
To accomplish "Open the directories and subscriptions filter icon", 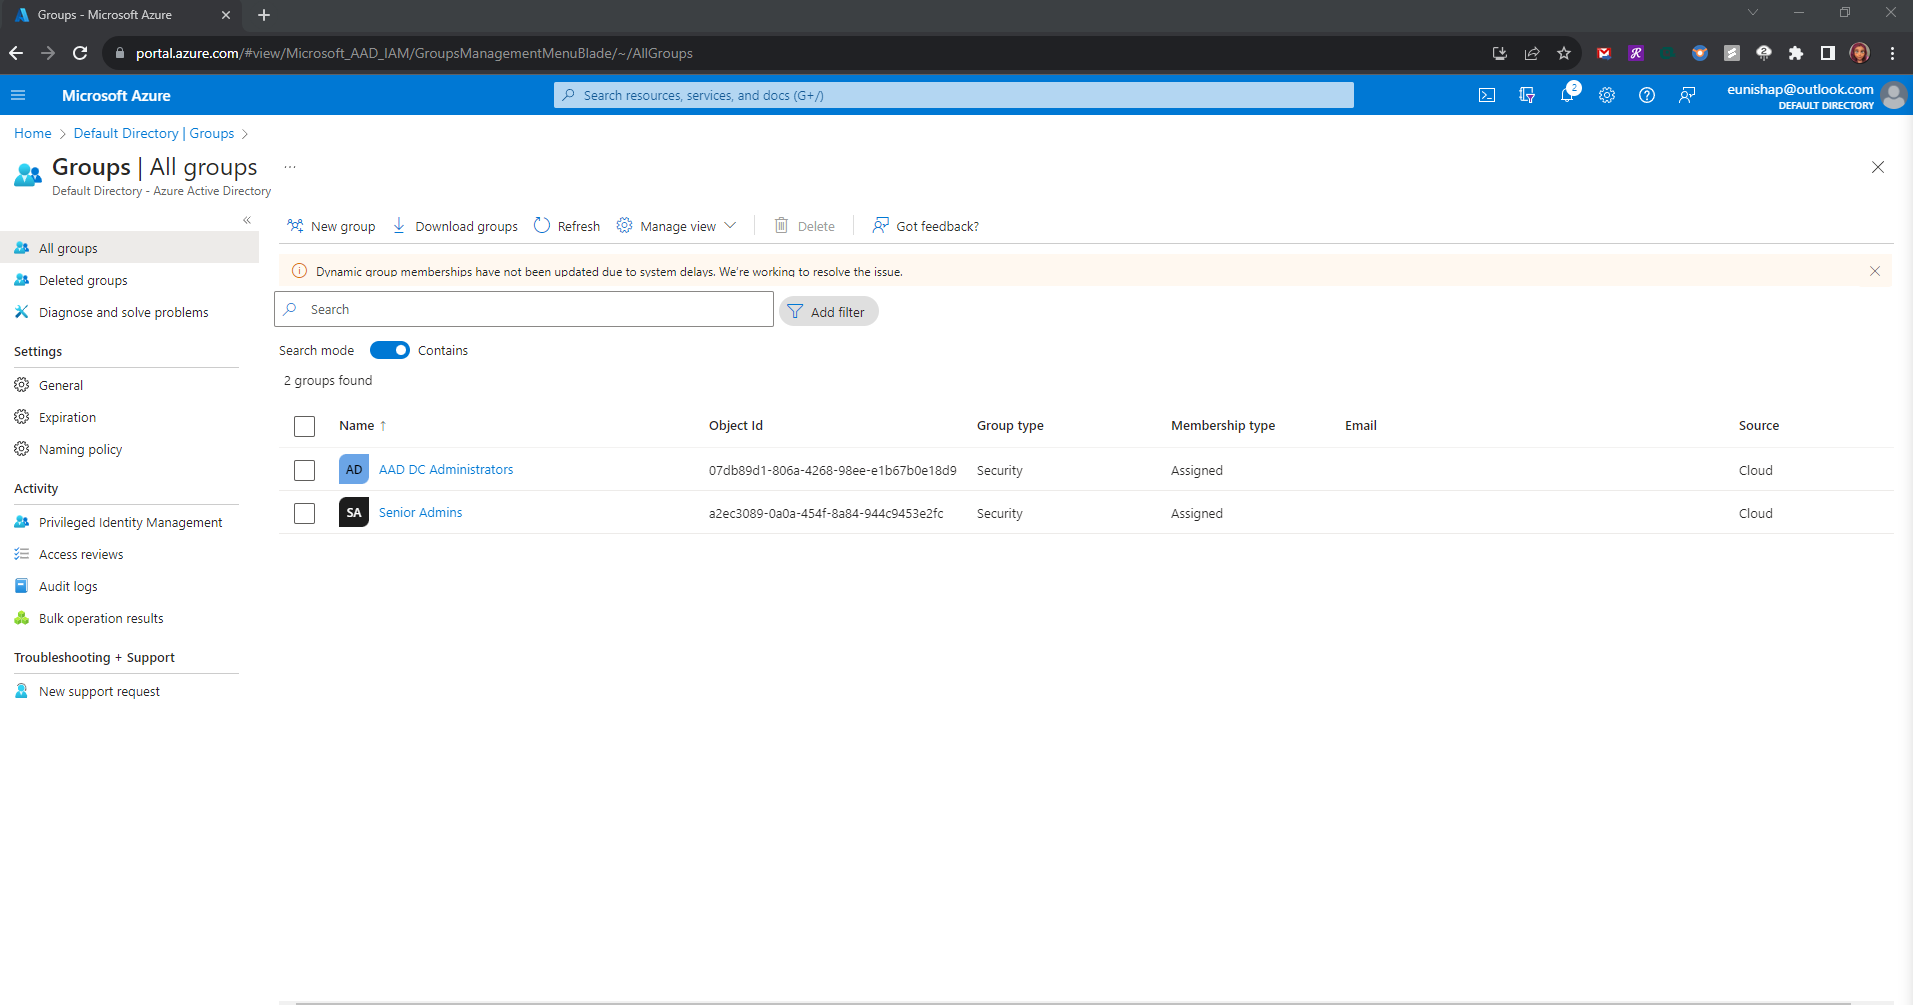I will pos(1526,95).
